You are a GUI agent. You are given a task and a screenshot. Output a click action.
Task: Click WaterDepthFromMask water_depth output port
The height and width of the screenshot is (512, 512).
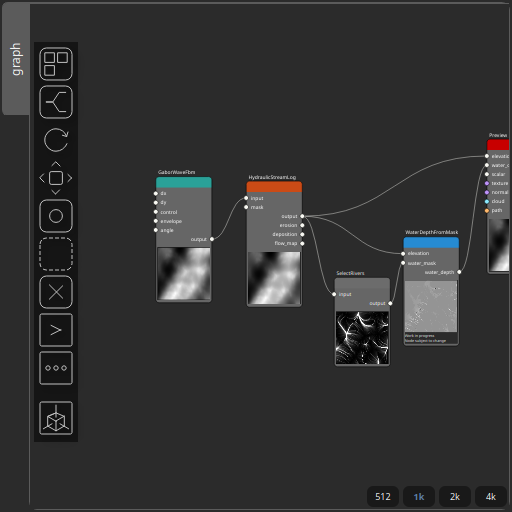459,272
